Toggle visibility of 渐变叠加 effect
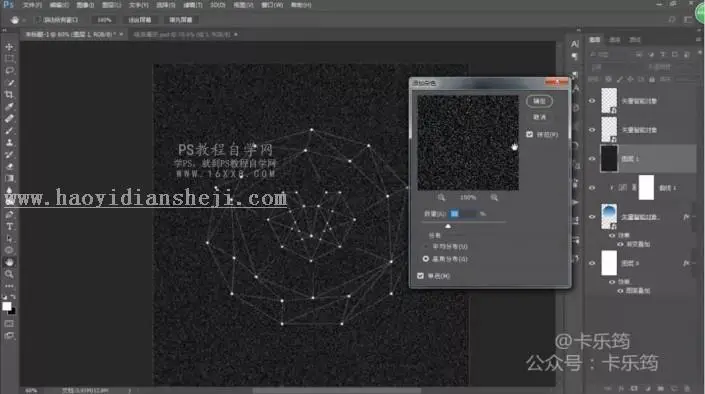 (x=620, y=244)
